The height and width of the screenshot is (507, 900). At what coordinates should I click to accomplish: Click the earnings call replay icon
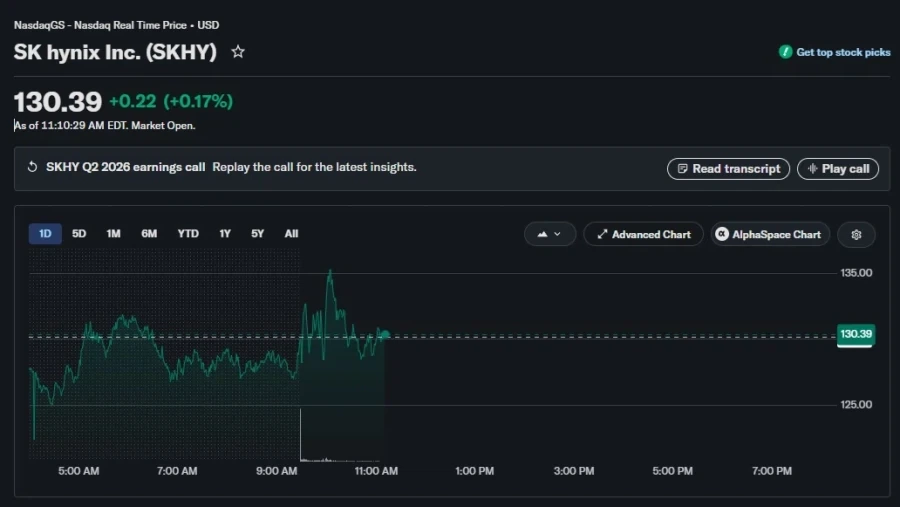[x=33, y=167]
